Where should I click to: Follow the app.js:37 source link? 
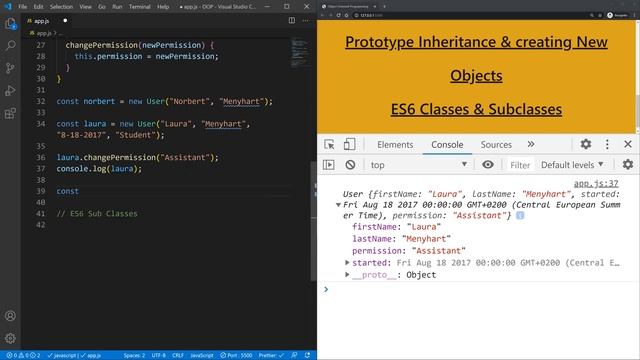596,183
